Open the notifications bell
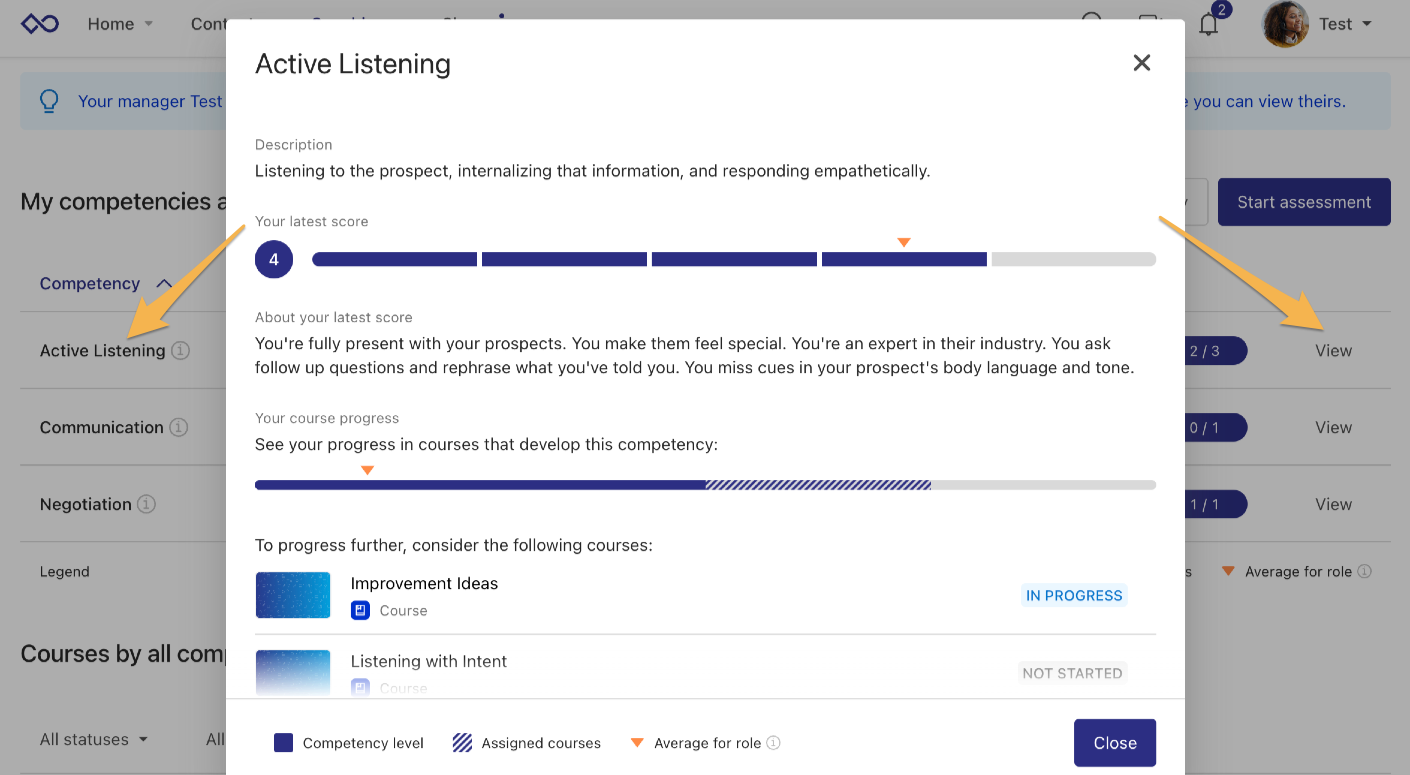Viewport: 1410px width, 775px height. (1209, 25)
